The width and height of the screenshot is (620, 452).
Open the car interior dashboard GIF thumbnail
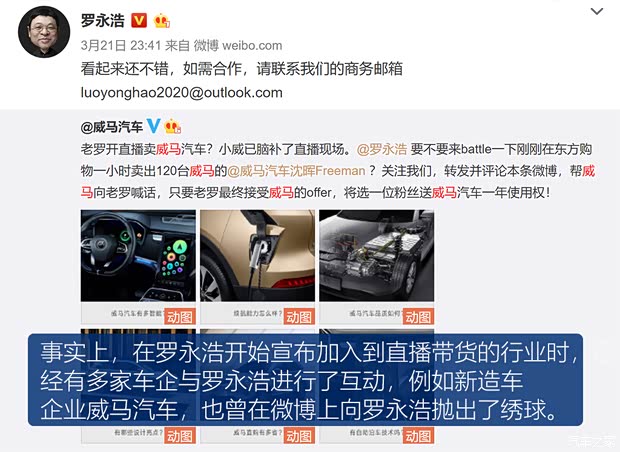(138, 255)
